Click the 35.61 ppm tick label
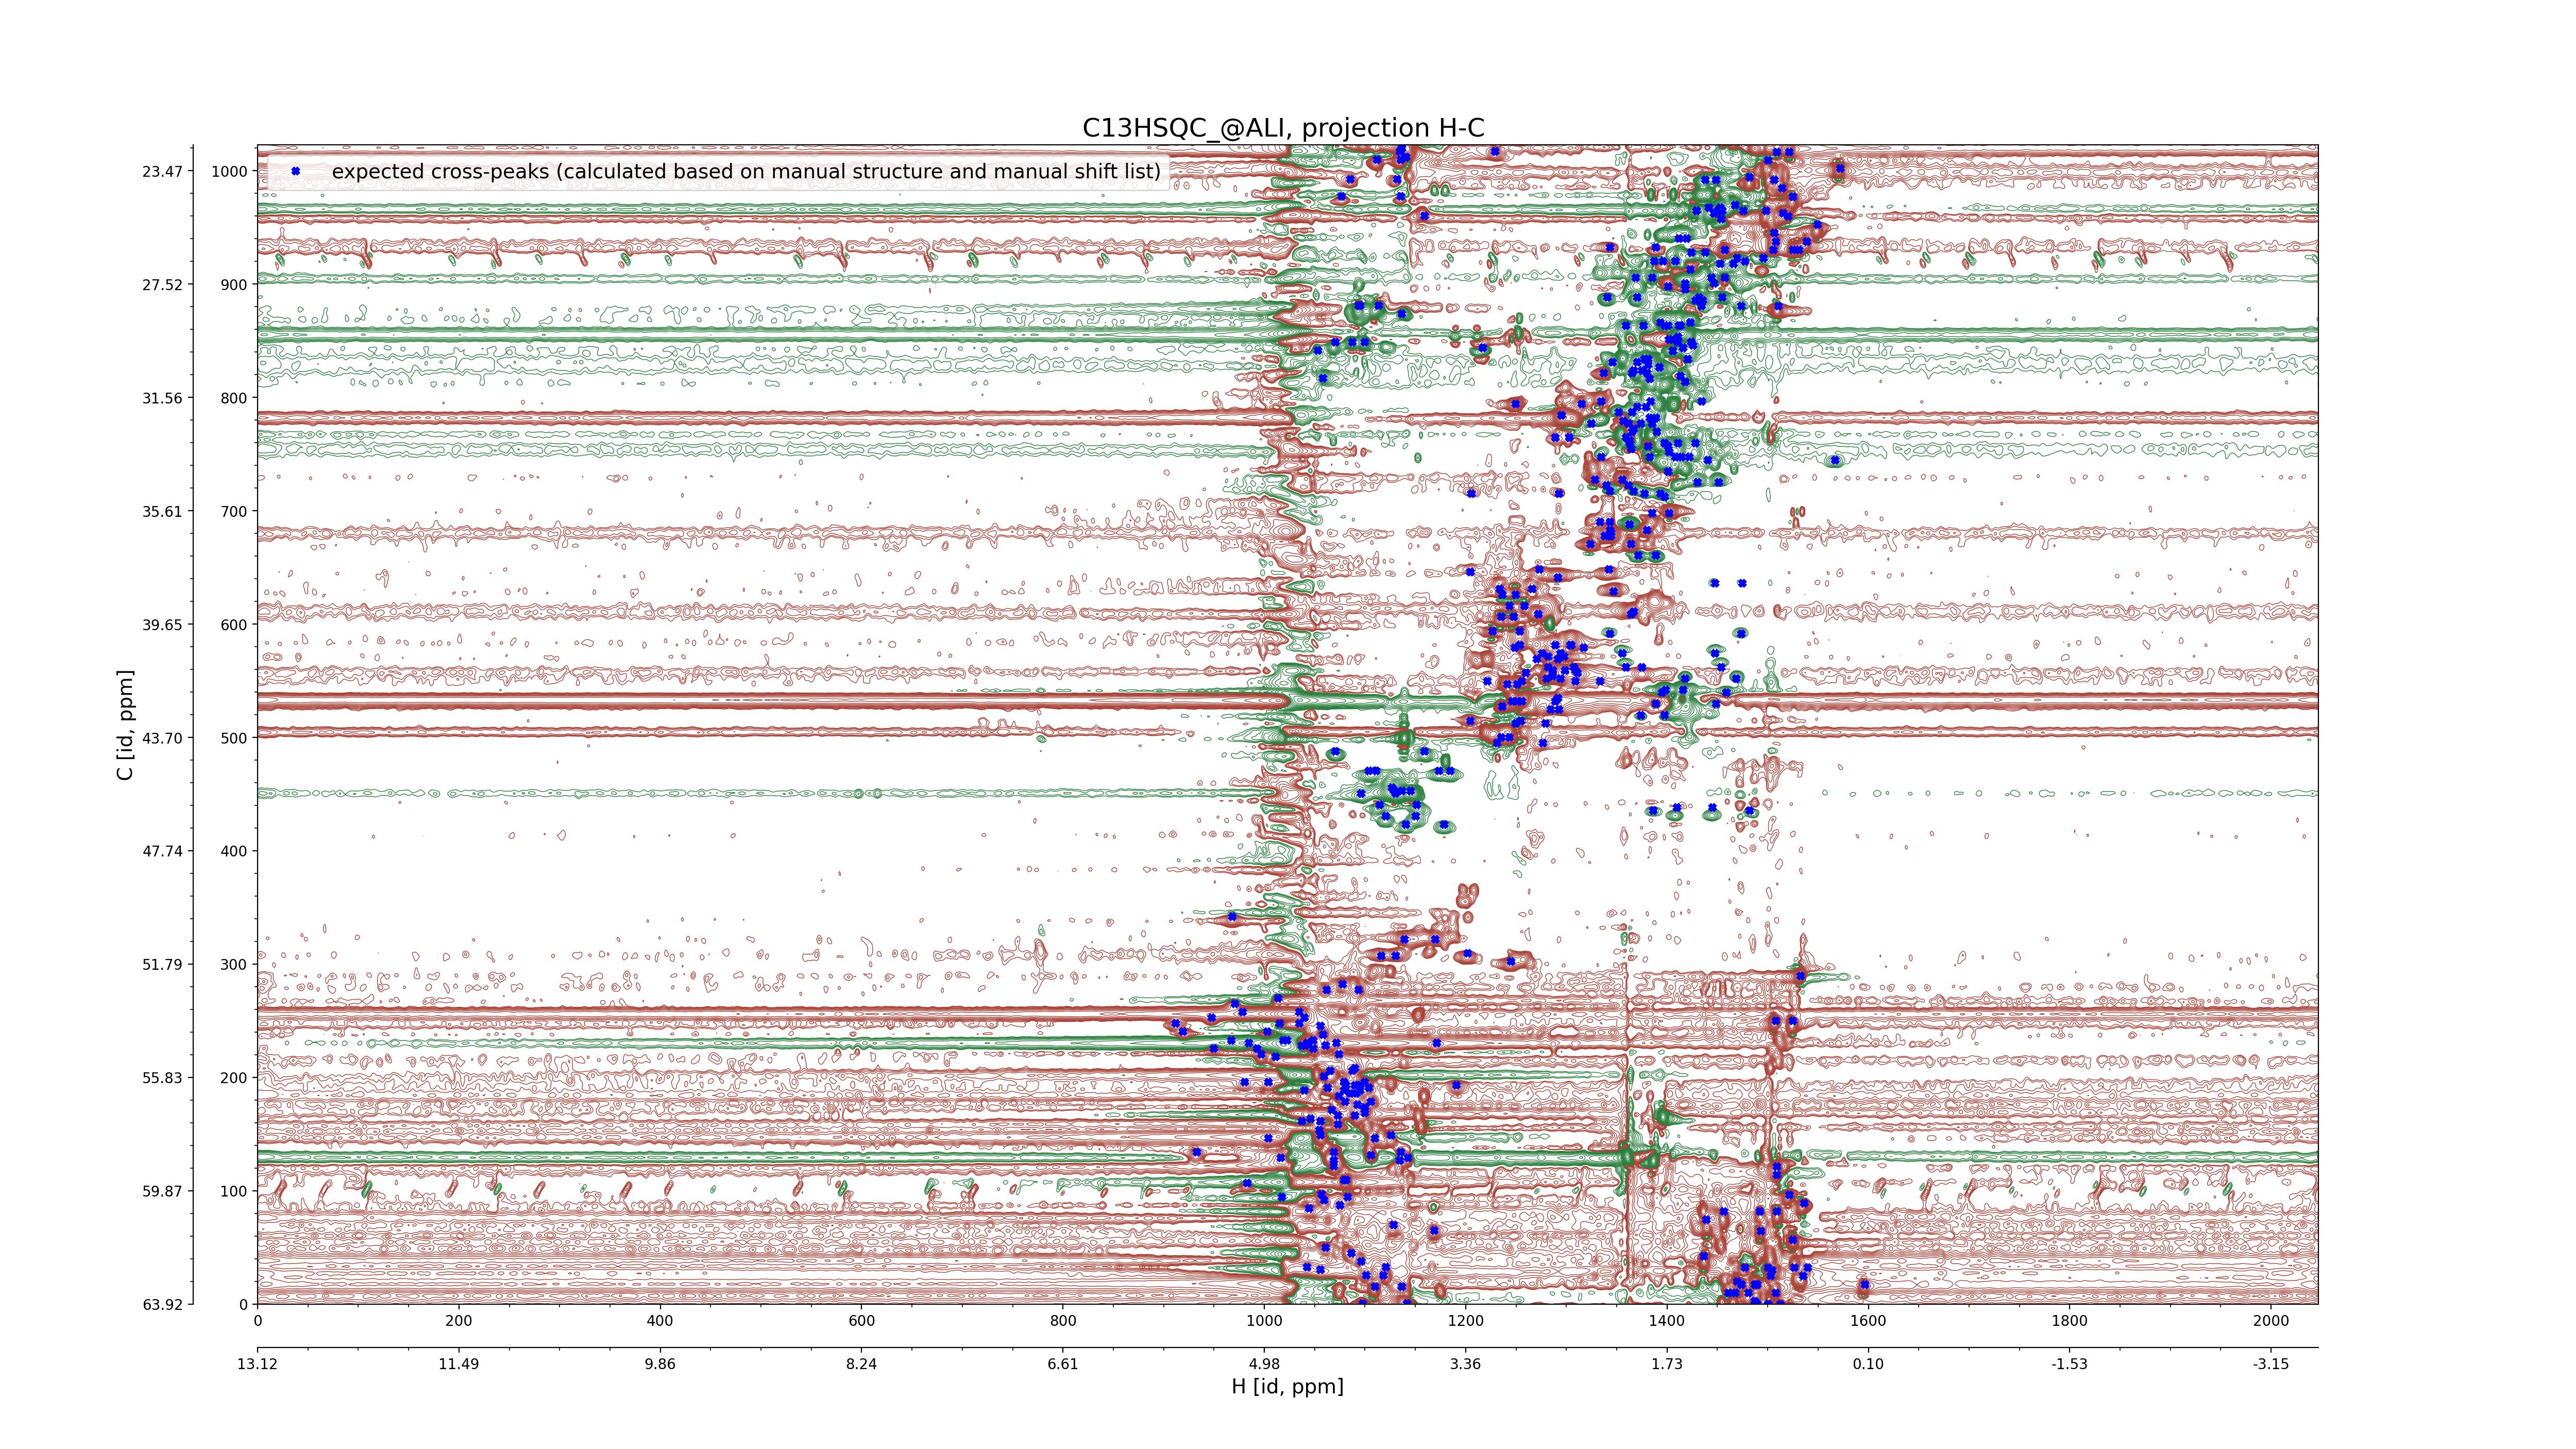Screen dimensions: 2576x1449 [x=162, y=512]
